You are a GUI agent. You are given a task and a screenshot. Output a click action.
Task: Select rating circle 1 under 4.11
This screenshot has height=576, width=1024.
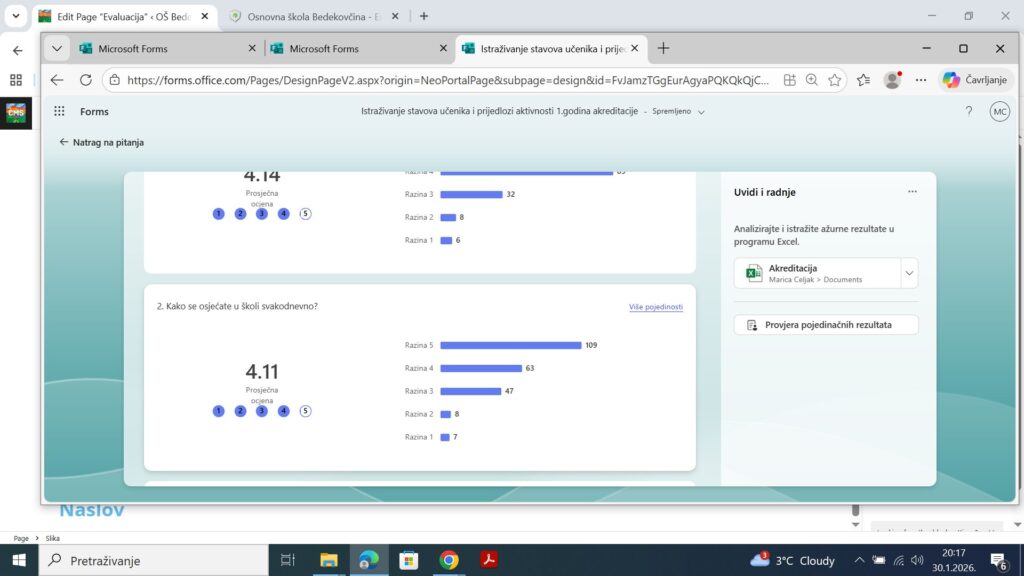click(x=219, y=411)
